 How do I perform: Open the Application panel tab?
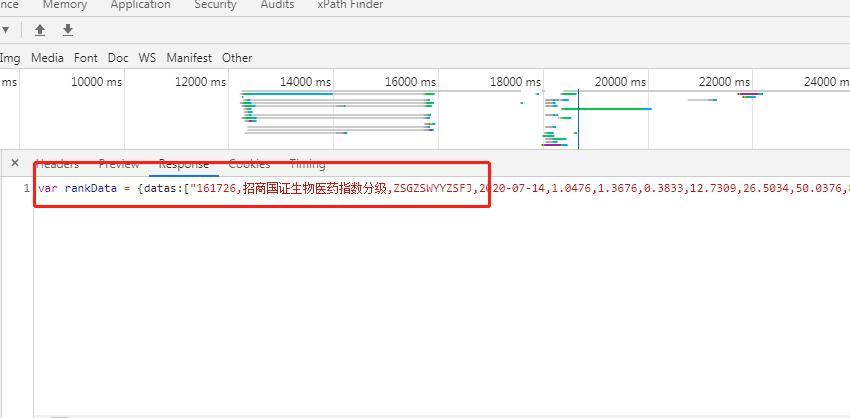(x=140, y=5)
